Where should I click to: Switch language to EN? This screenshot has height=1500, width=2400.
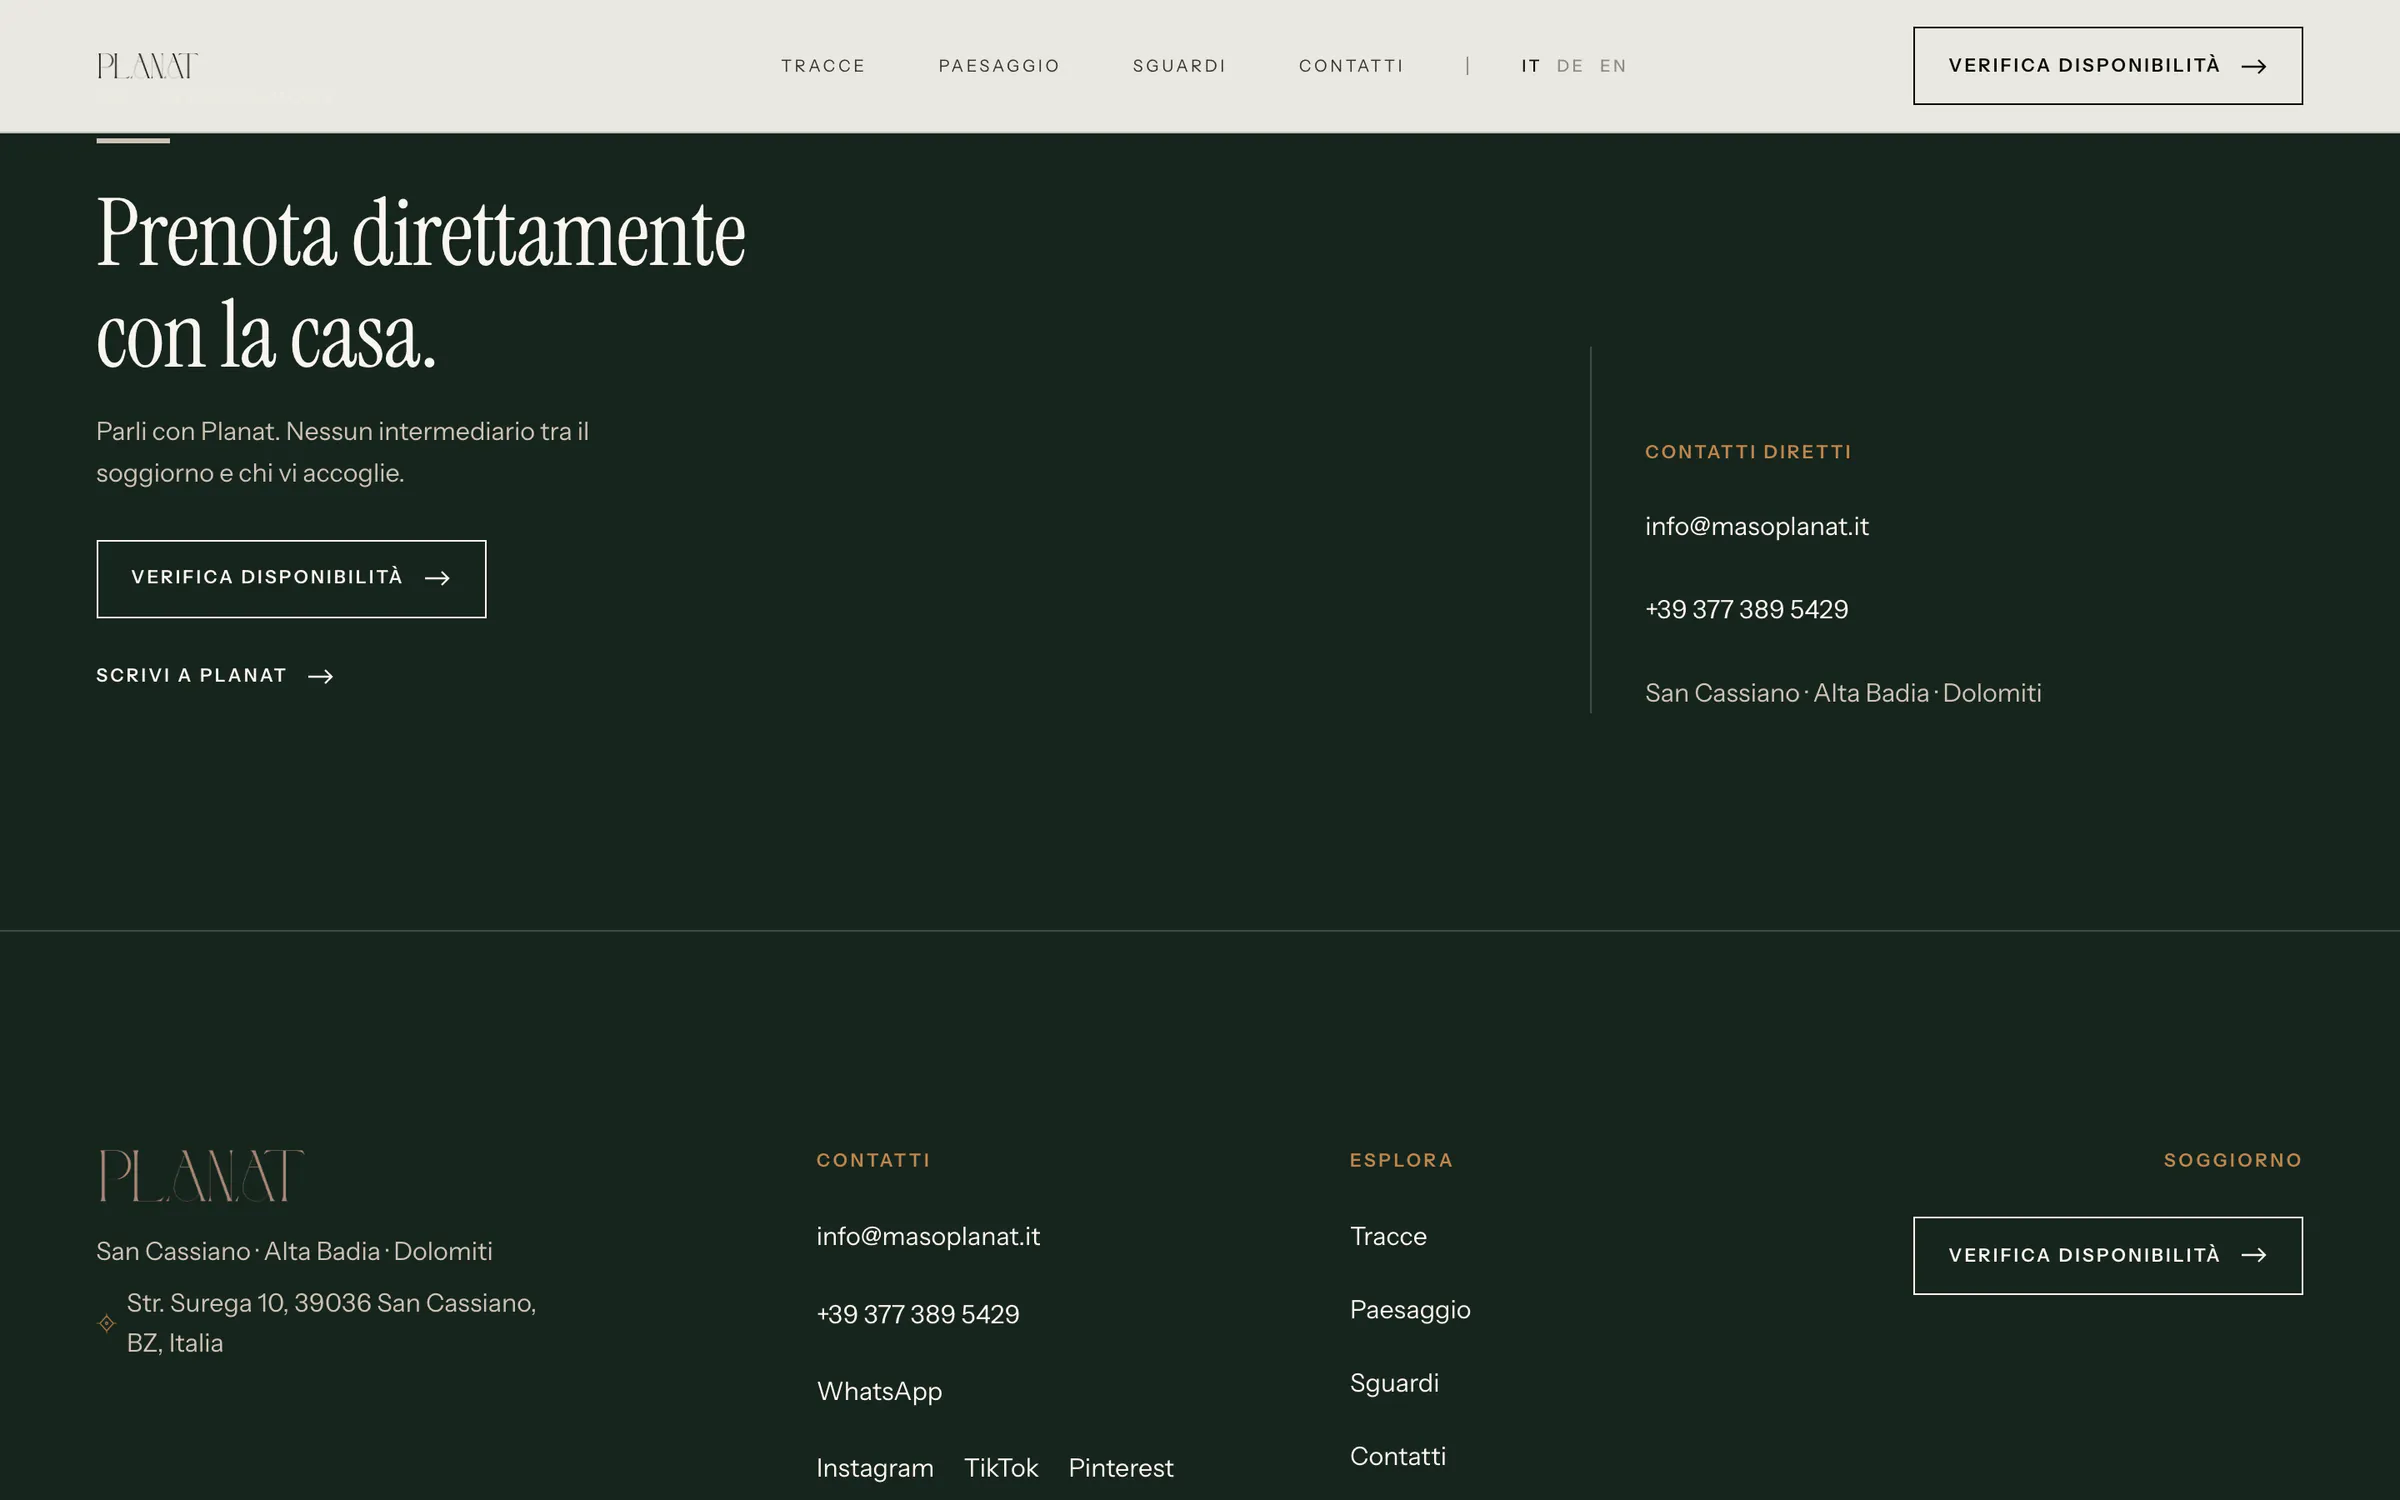(1613, 66)
